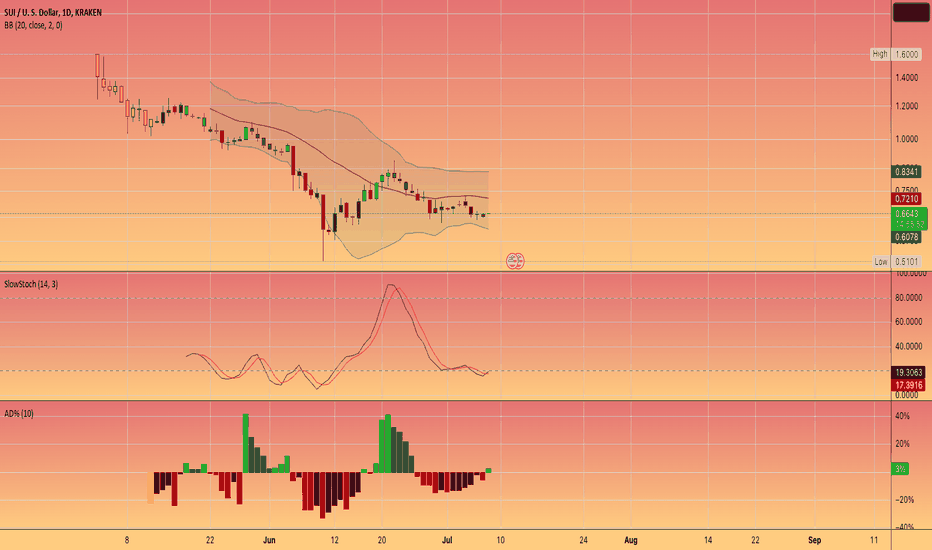
Task: Click the 40.0000 stochastic axis level
Action: (909, 346)
